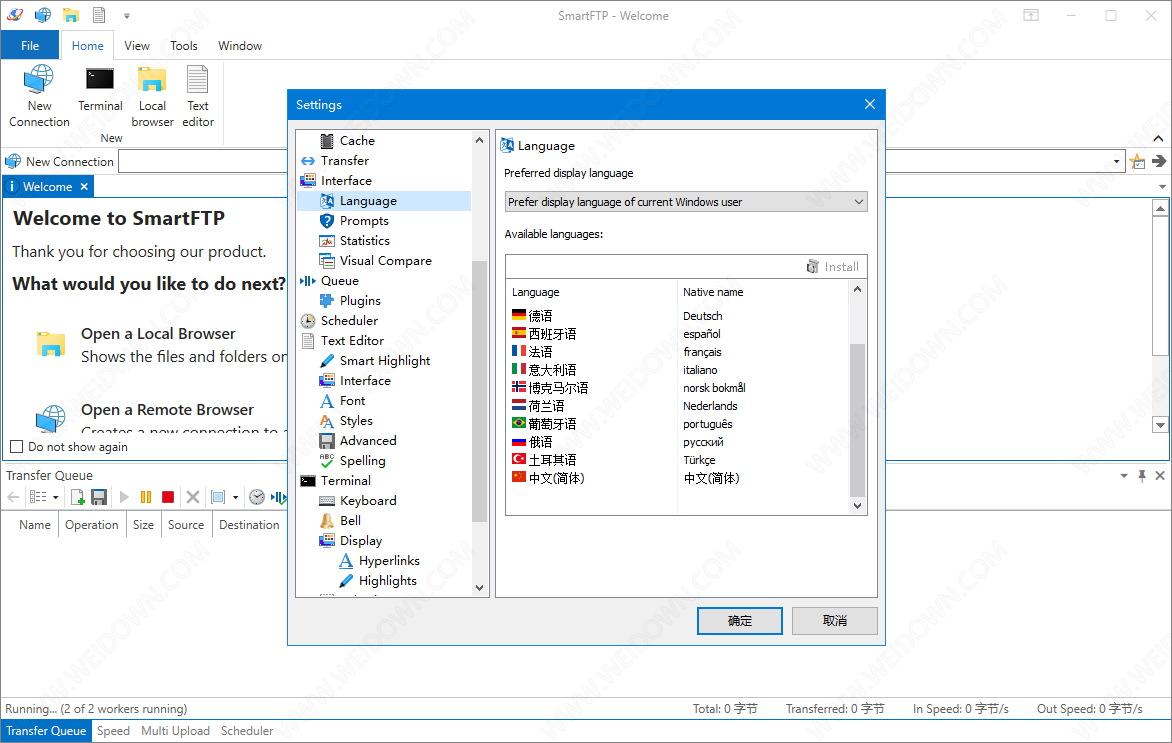Expand the address bar dropdown arrow

click(1117, 161)
